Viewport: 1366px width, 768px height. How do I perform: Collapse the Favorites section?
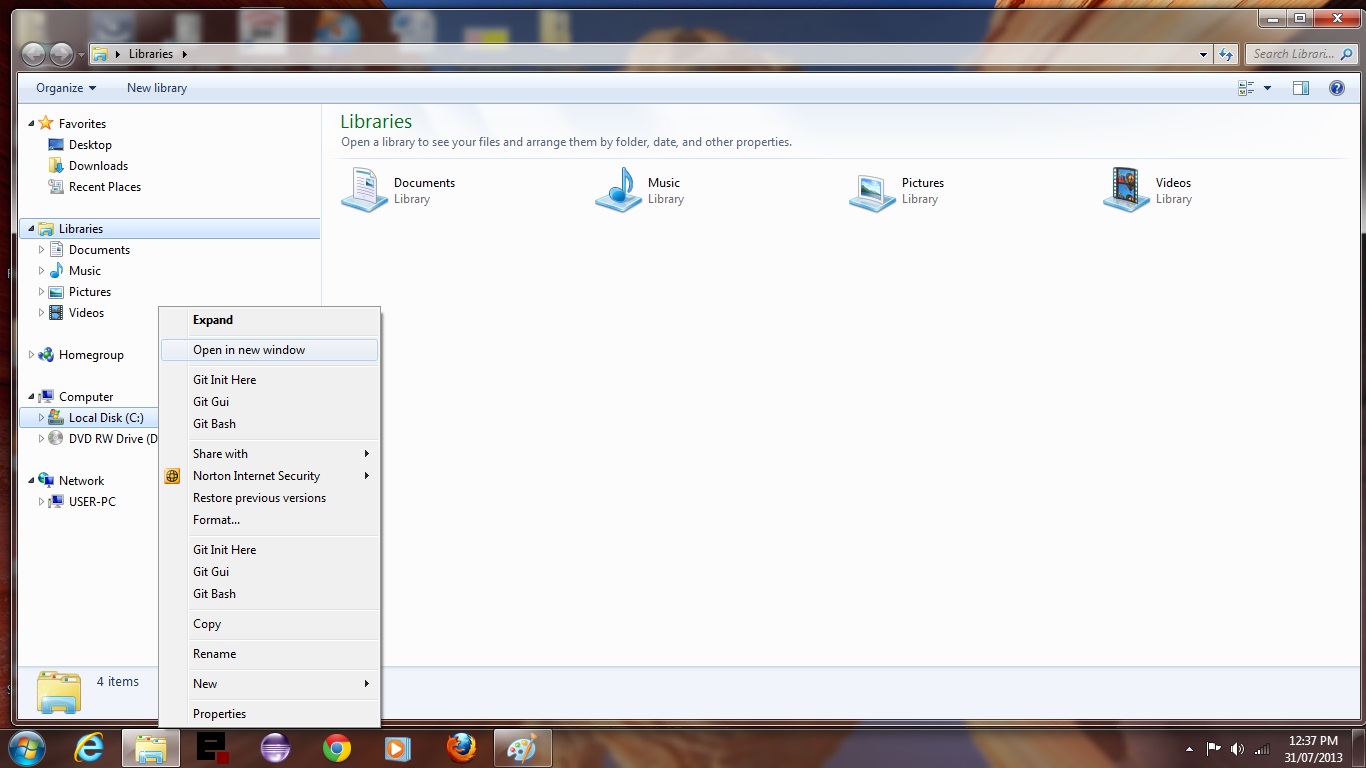pos(31,124)
